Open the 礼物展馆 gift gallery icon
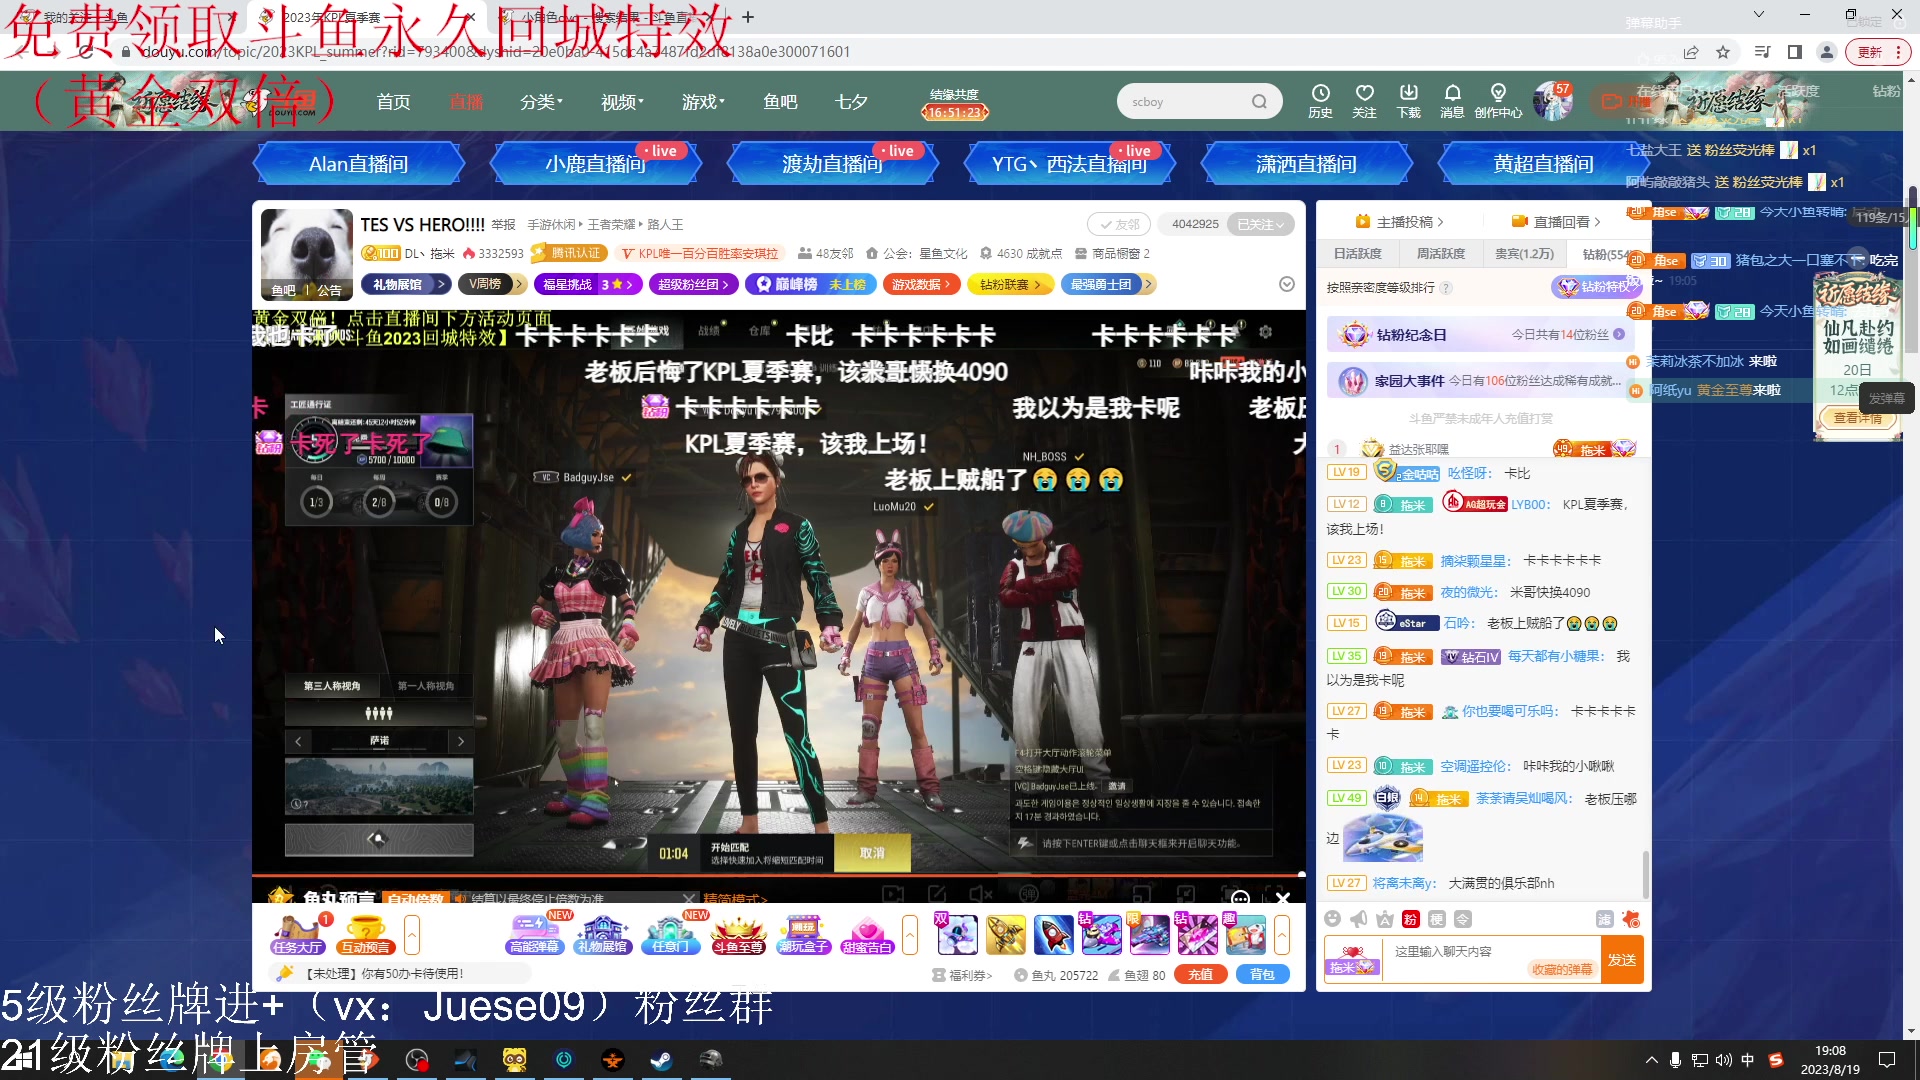This screenshot has width=1920, height=1080. [x=602, y=935]
